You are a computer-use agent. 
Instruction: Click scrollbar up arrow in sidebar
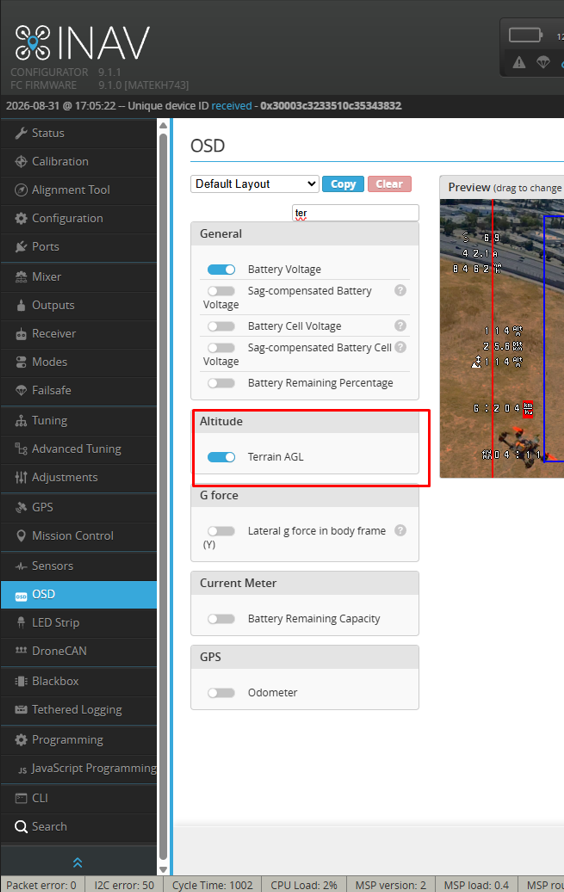coord(163,126)
